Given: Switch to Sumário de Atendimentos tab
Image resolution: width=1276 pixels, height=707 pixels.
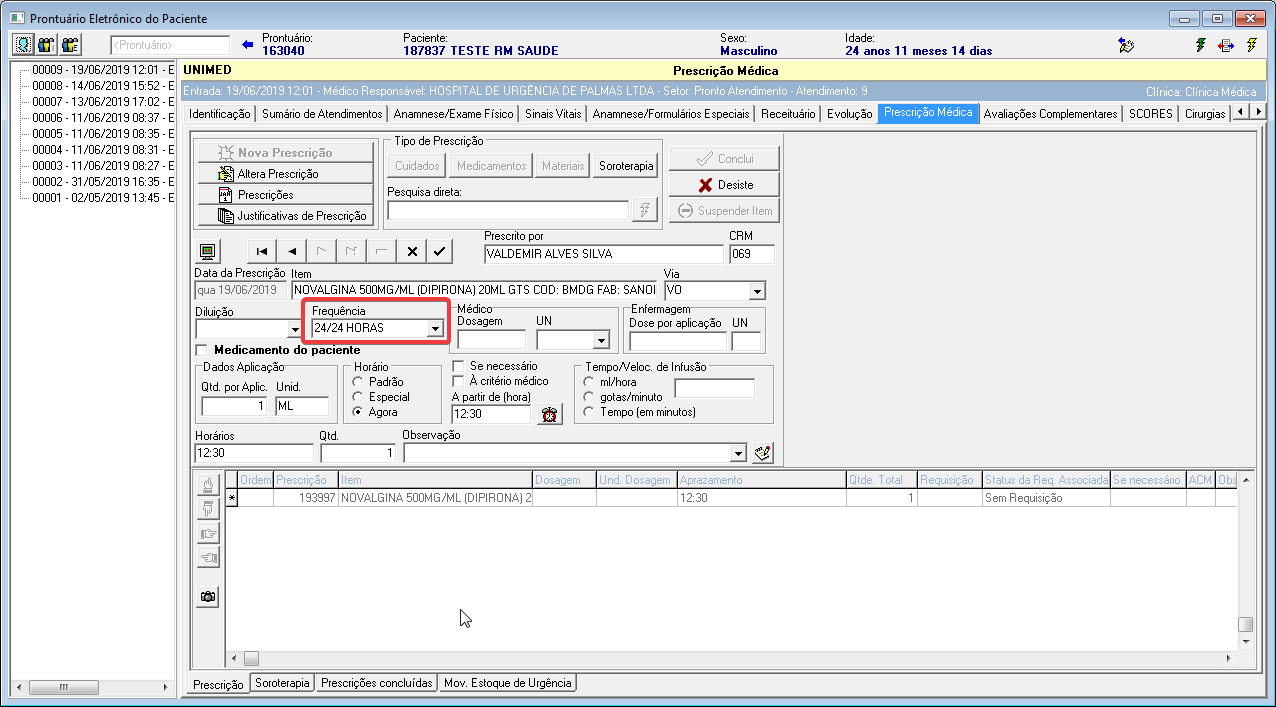Looking at the screenshot, I should click(x=322, y=114).
